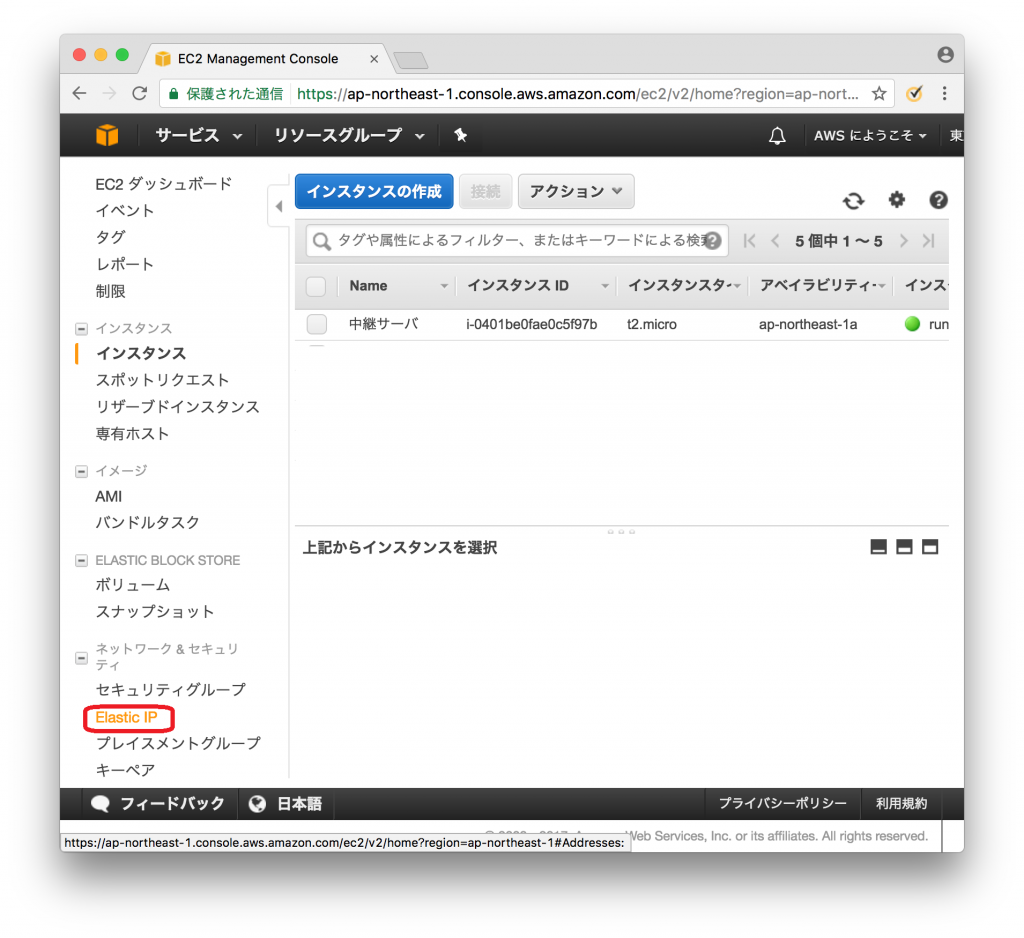Collapse the ネットワーク & セキュリティ section
The image size is (1024, 938).
(x=81, y=657)
